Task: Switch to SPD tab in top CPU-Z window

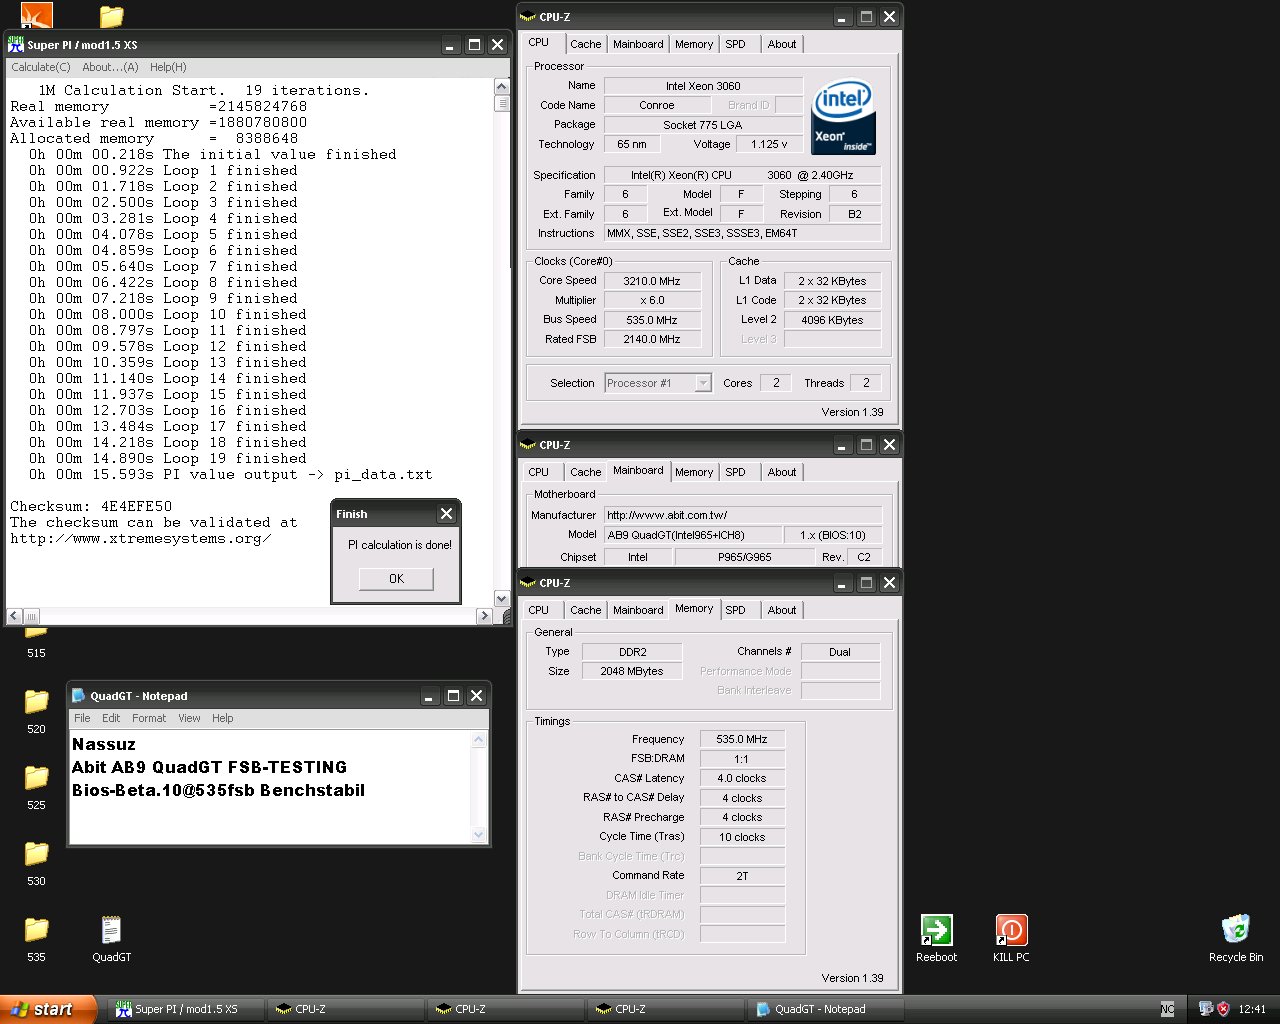Action: click(736, 44)
